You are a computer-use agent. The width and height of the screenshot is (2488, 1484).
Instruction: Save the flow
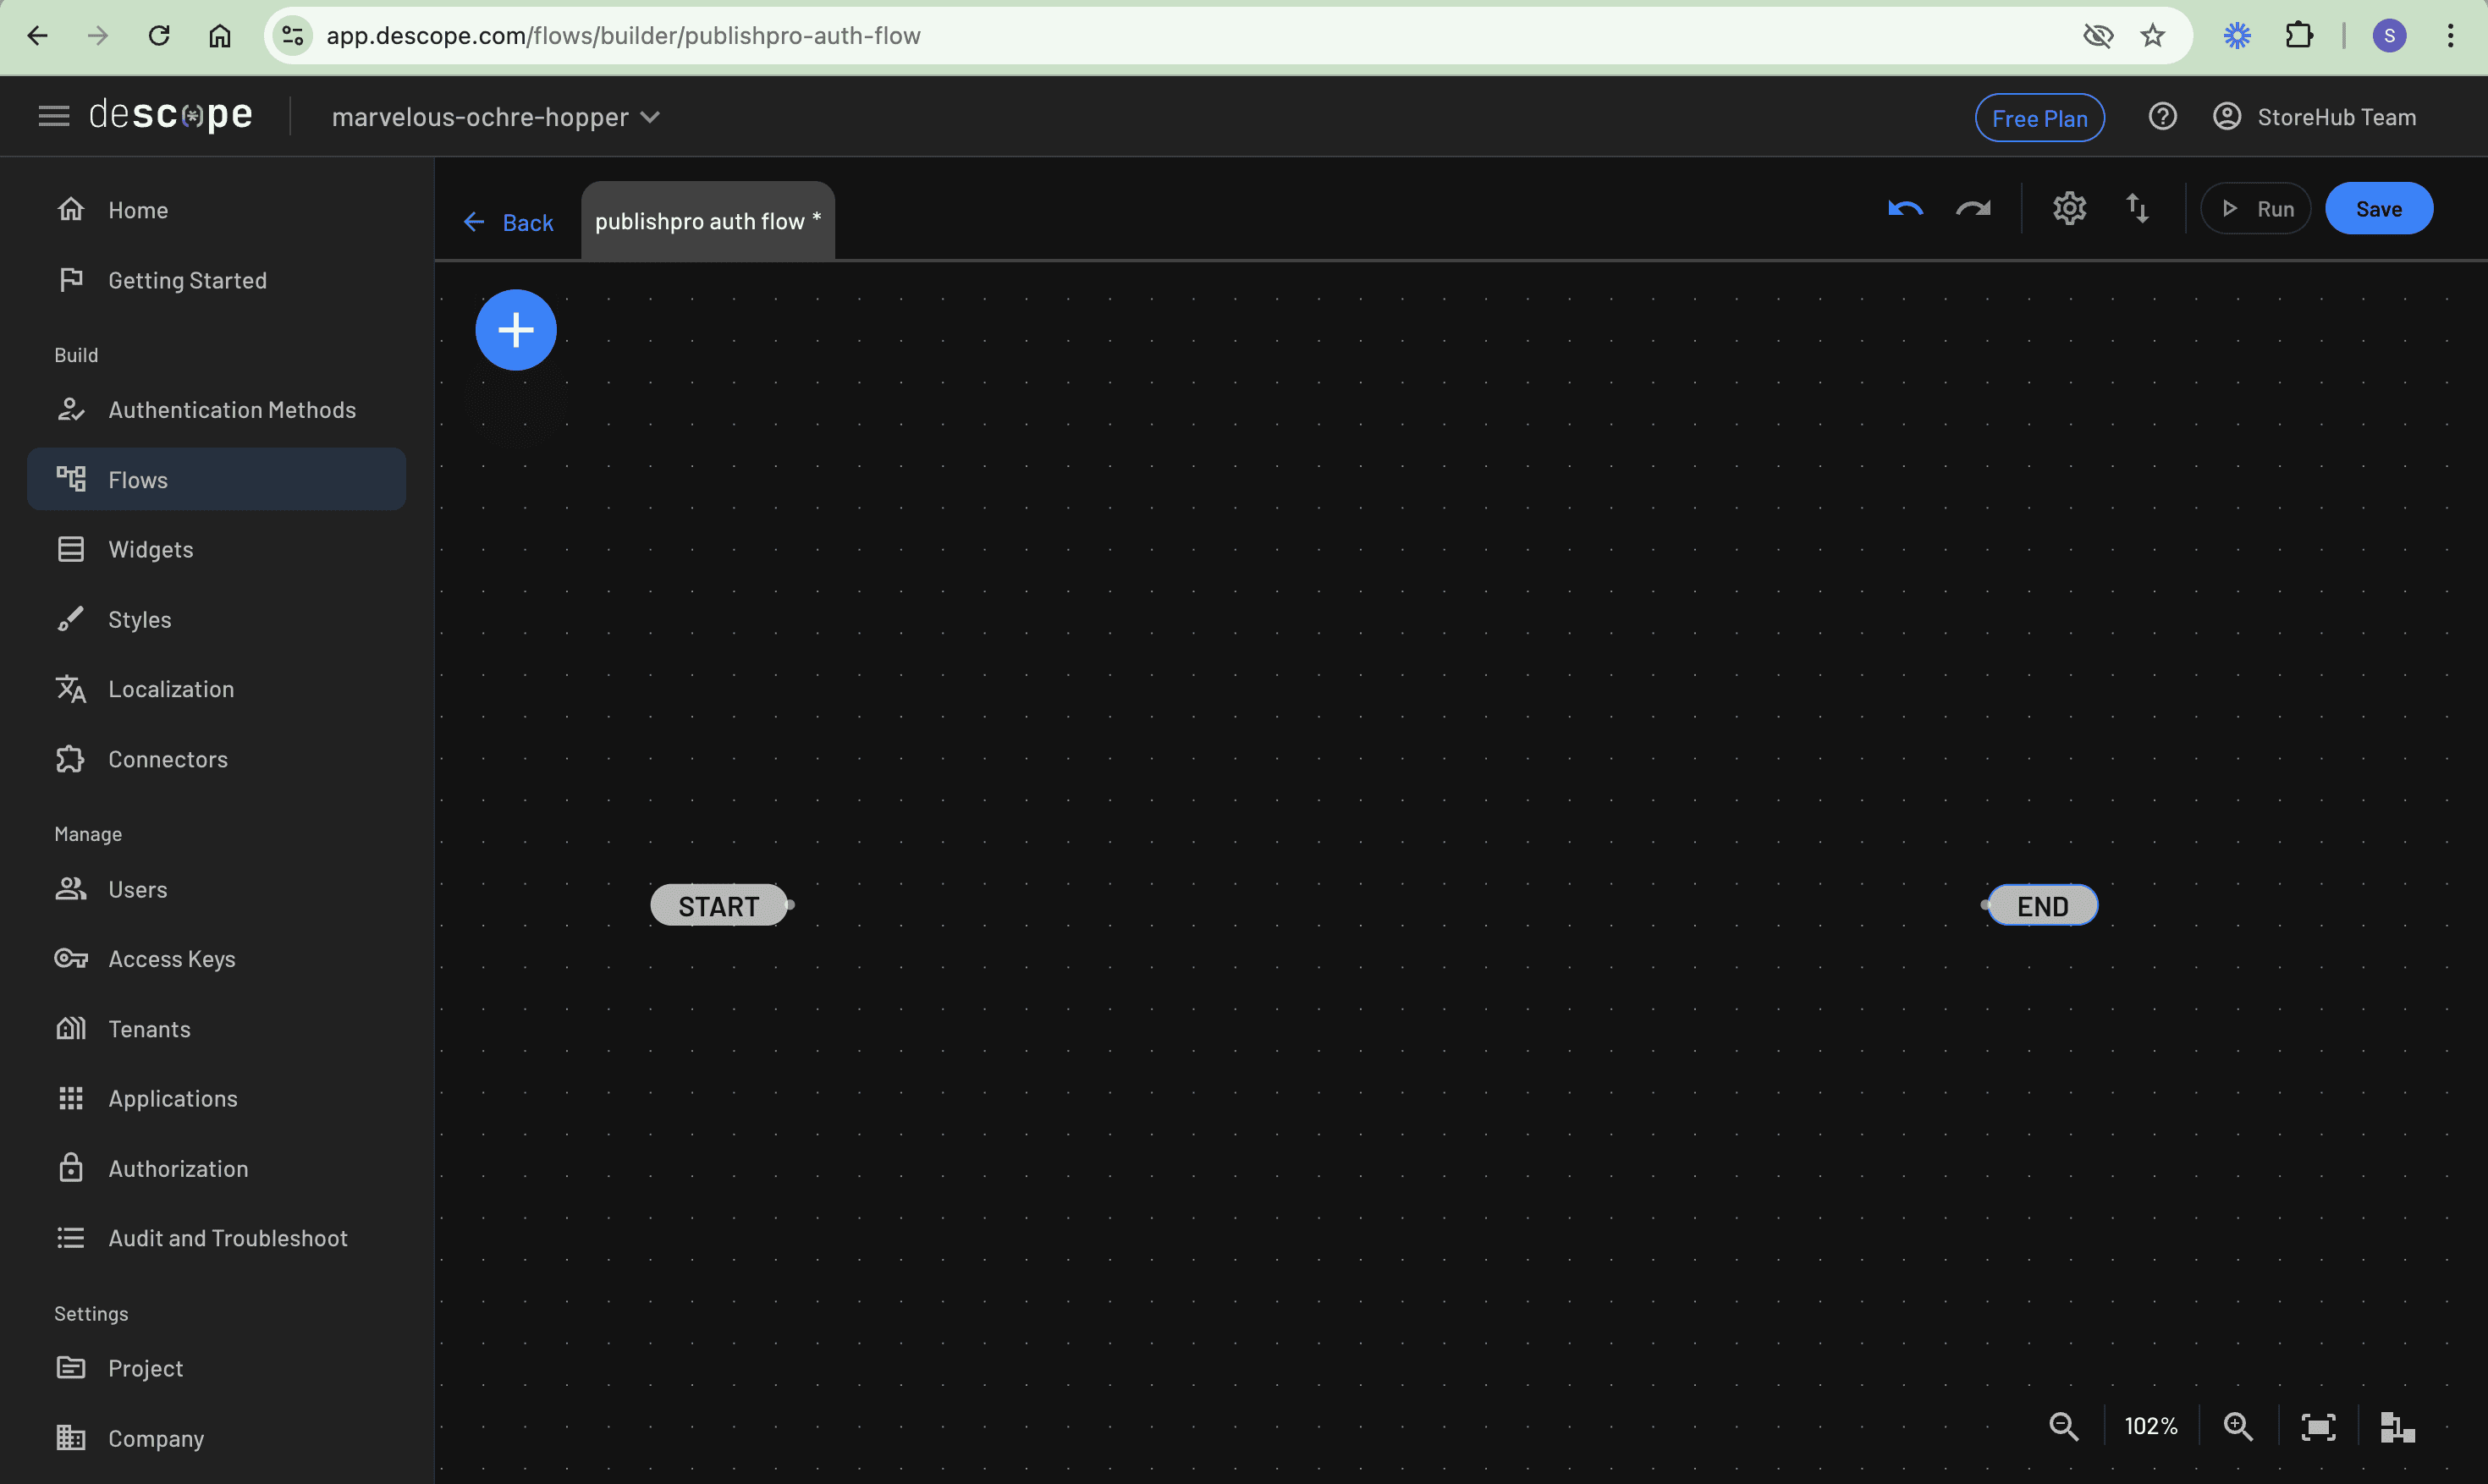[x=2378, y=209]
